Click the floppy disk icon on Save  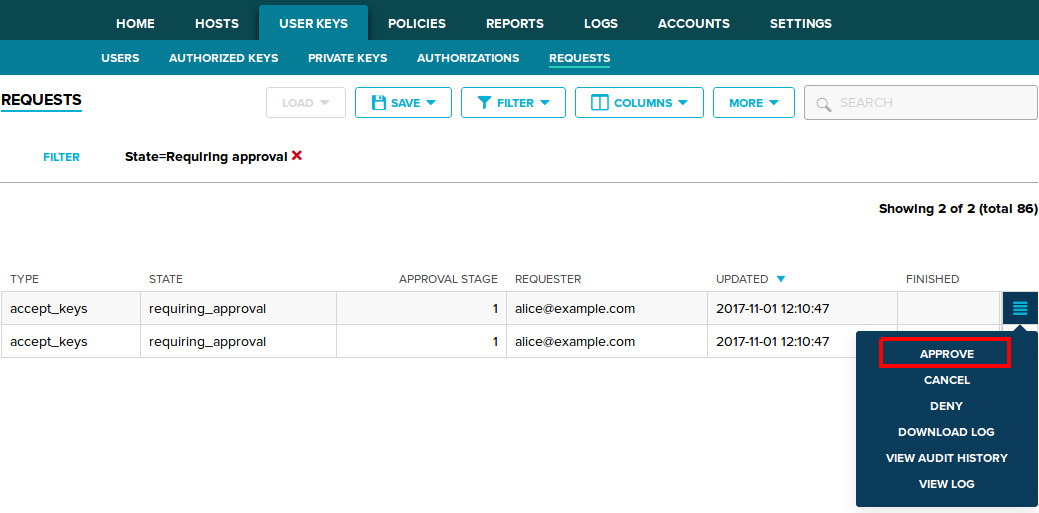pos(379,103)
